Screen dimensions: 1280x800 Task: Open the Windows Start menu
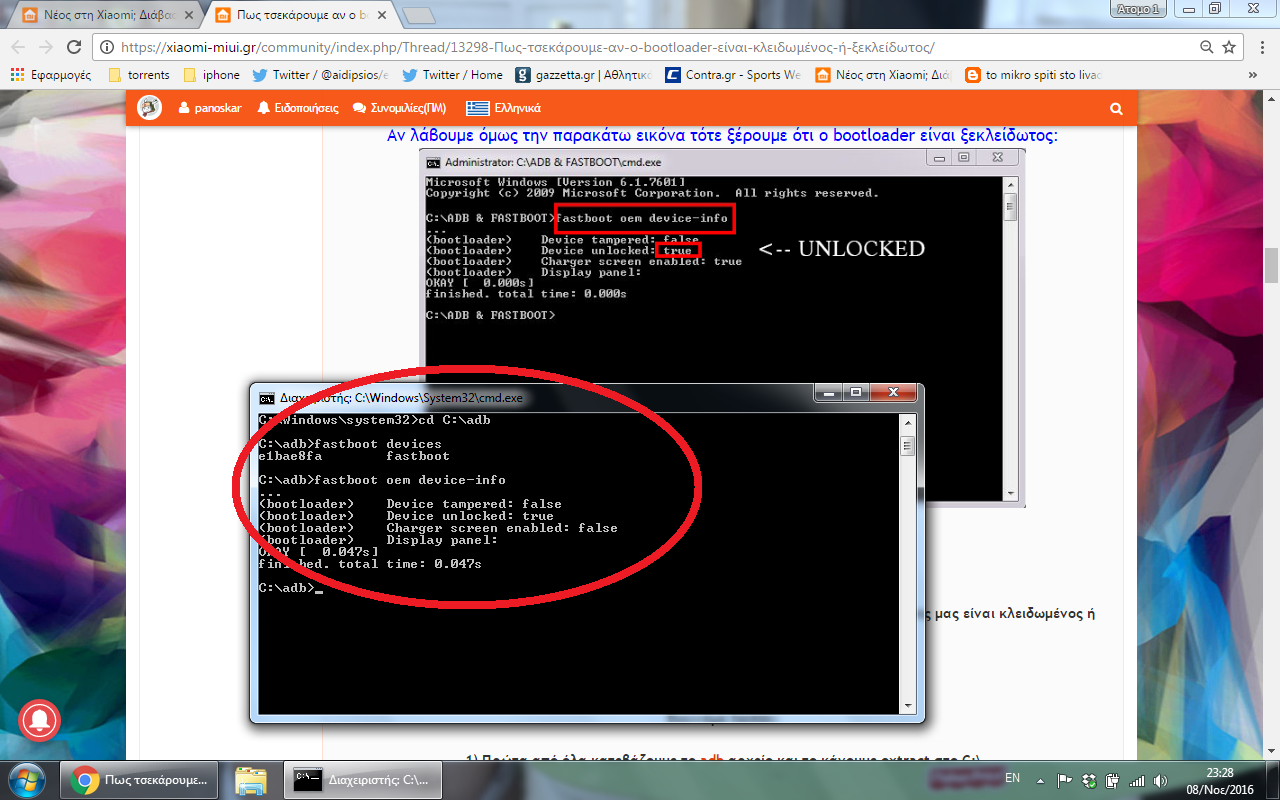pos(25,779)
